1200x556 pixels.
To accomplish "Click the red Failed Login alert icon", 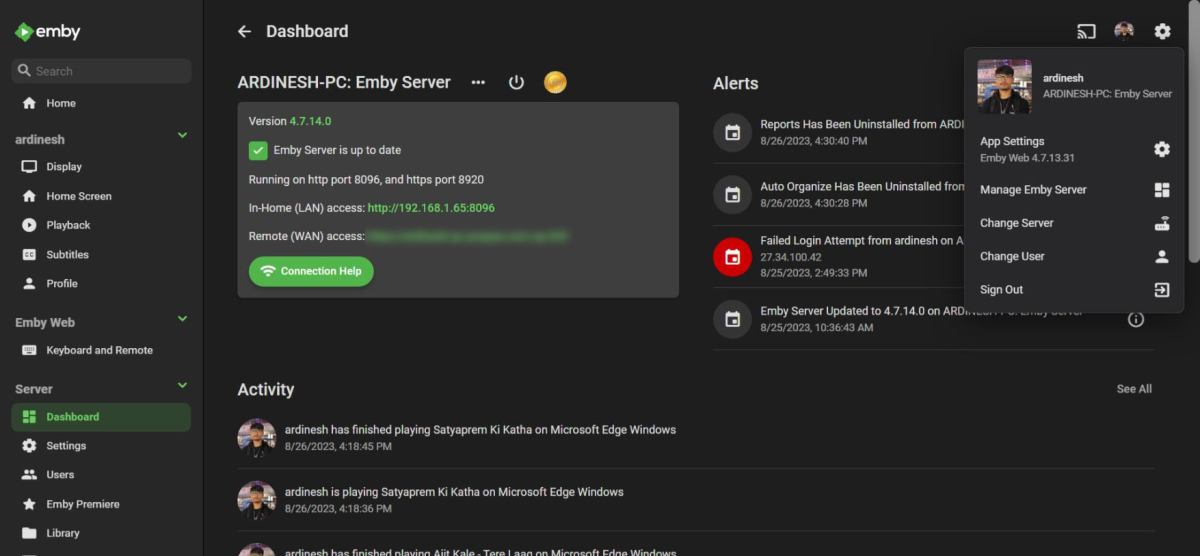I will tap(732, 257).
